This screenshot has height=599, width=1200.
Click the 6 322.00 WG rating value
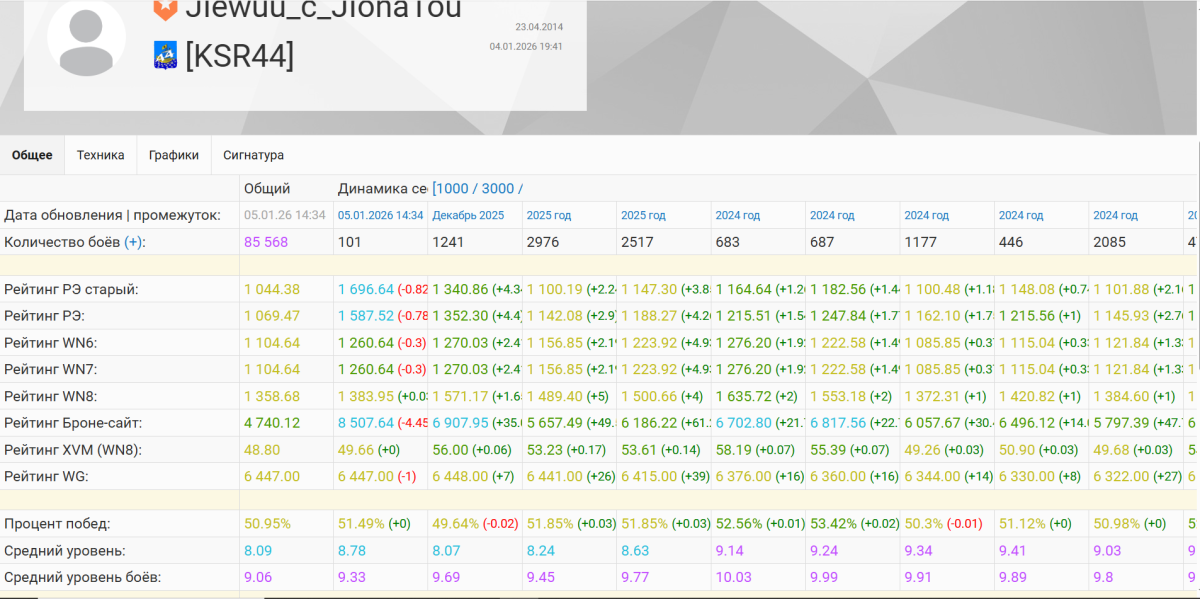click(x=1121, y=477)
